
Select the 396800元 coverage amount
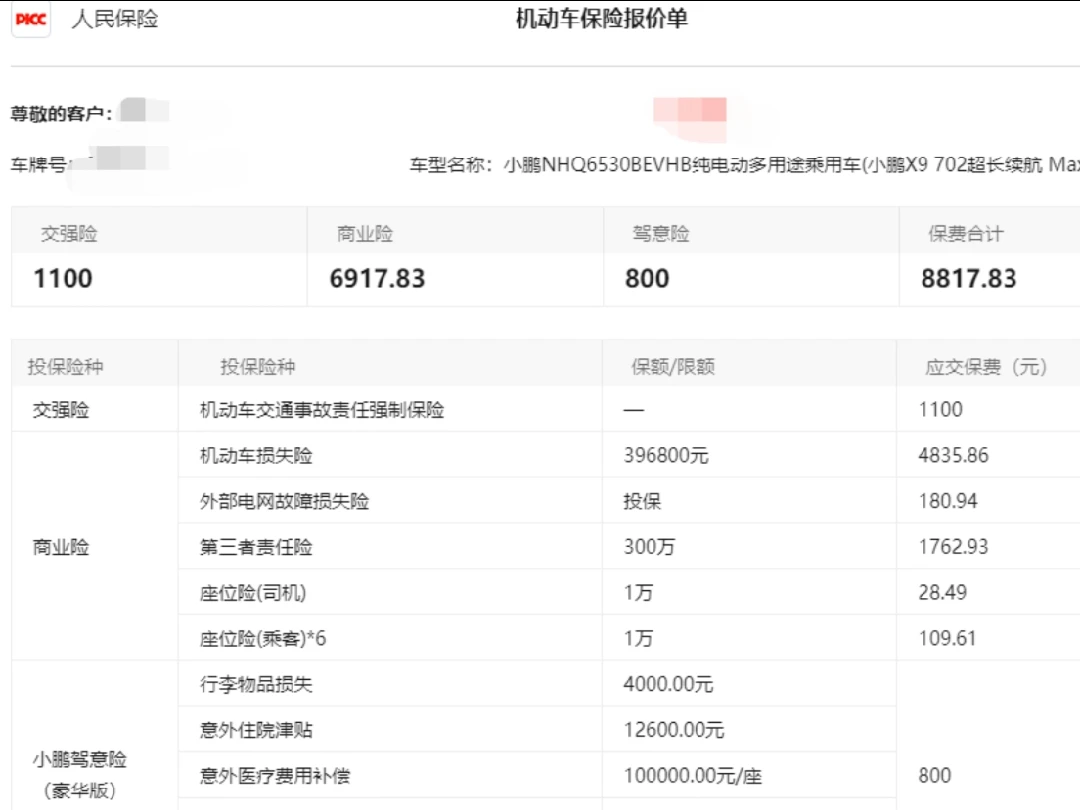[666, 455]
